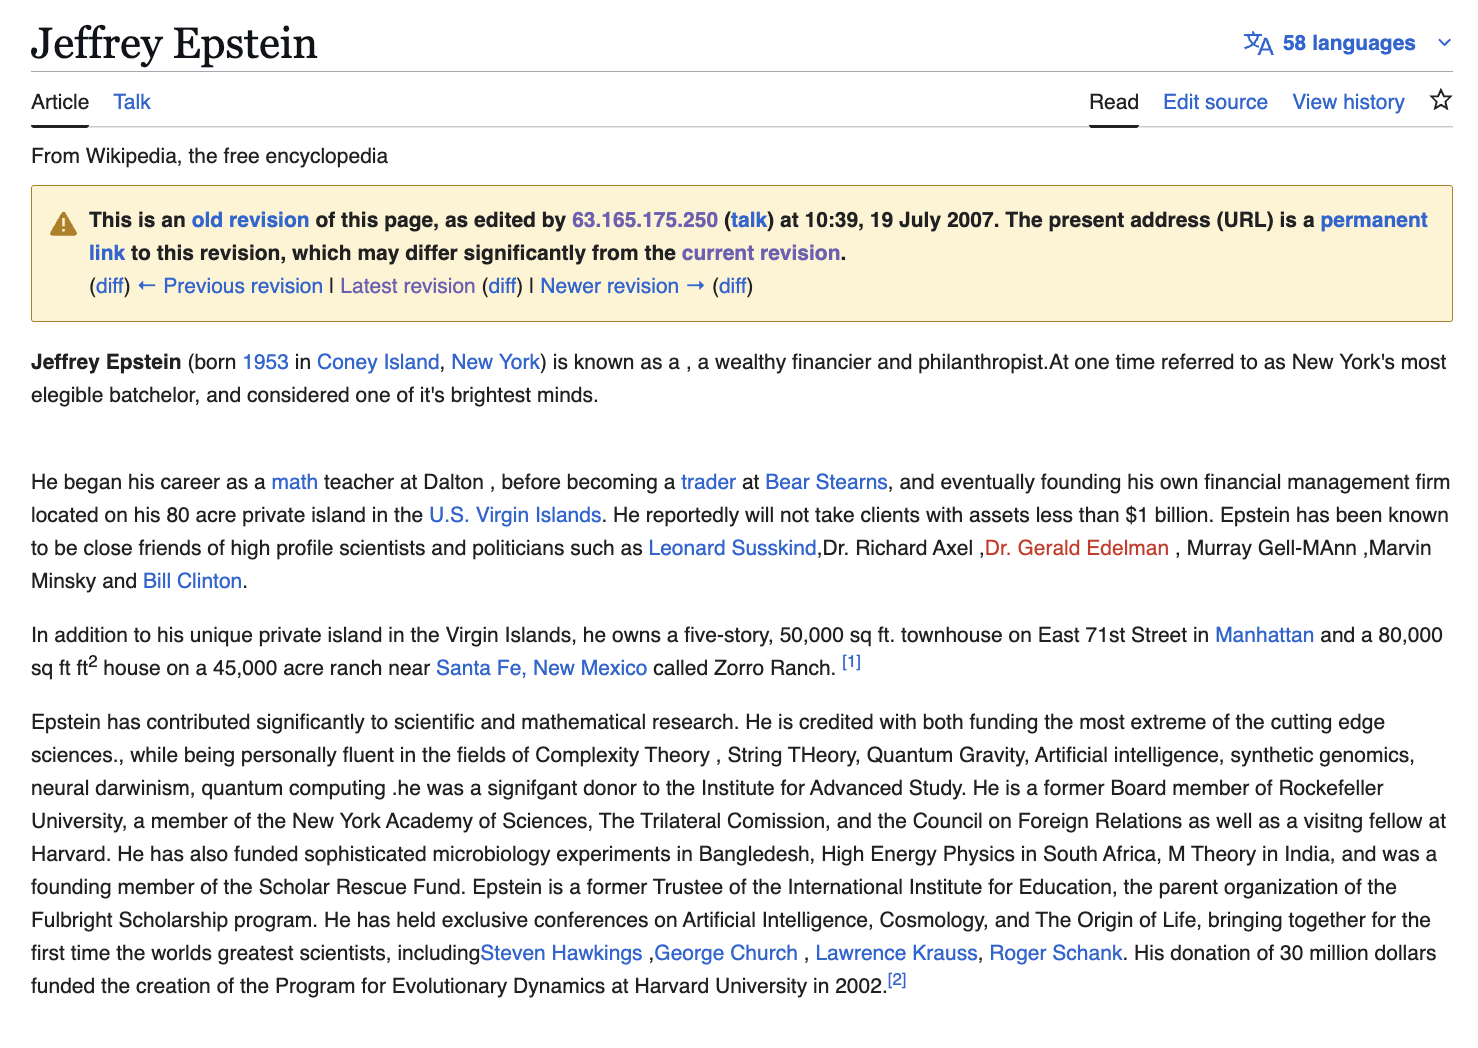The width and height of the screenshot is (1478, 1048).
Task: Open the Roger Schank link
Action: 1055,953
